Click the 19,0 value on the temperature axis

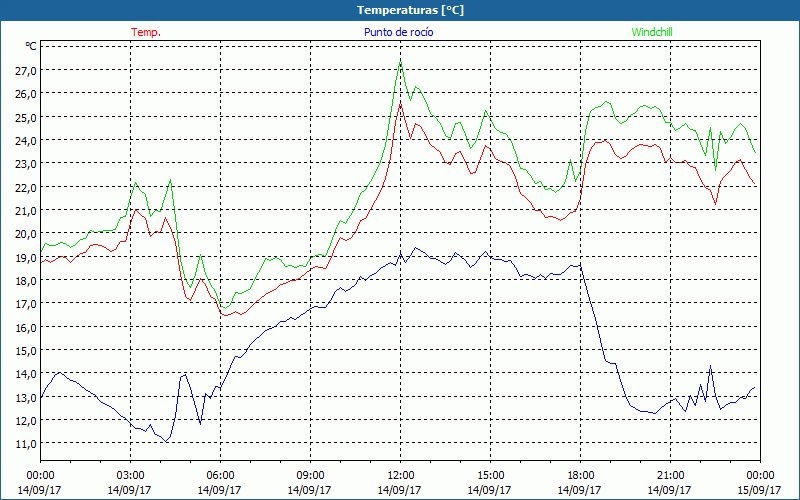click(x=26, y=257)
